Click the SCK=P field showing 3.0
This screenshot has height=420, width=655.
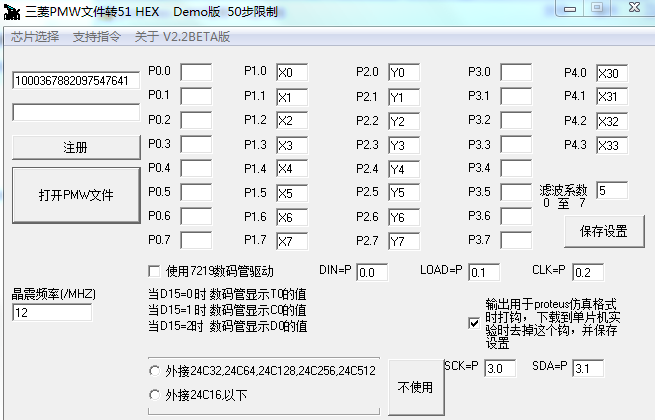[x=500, y=368]
